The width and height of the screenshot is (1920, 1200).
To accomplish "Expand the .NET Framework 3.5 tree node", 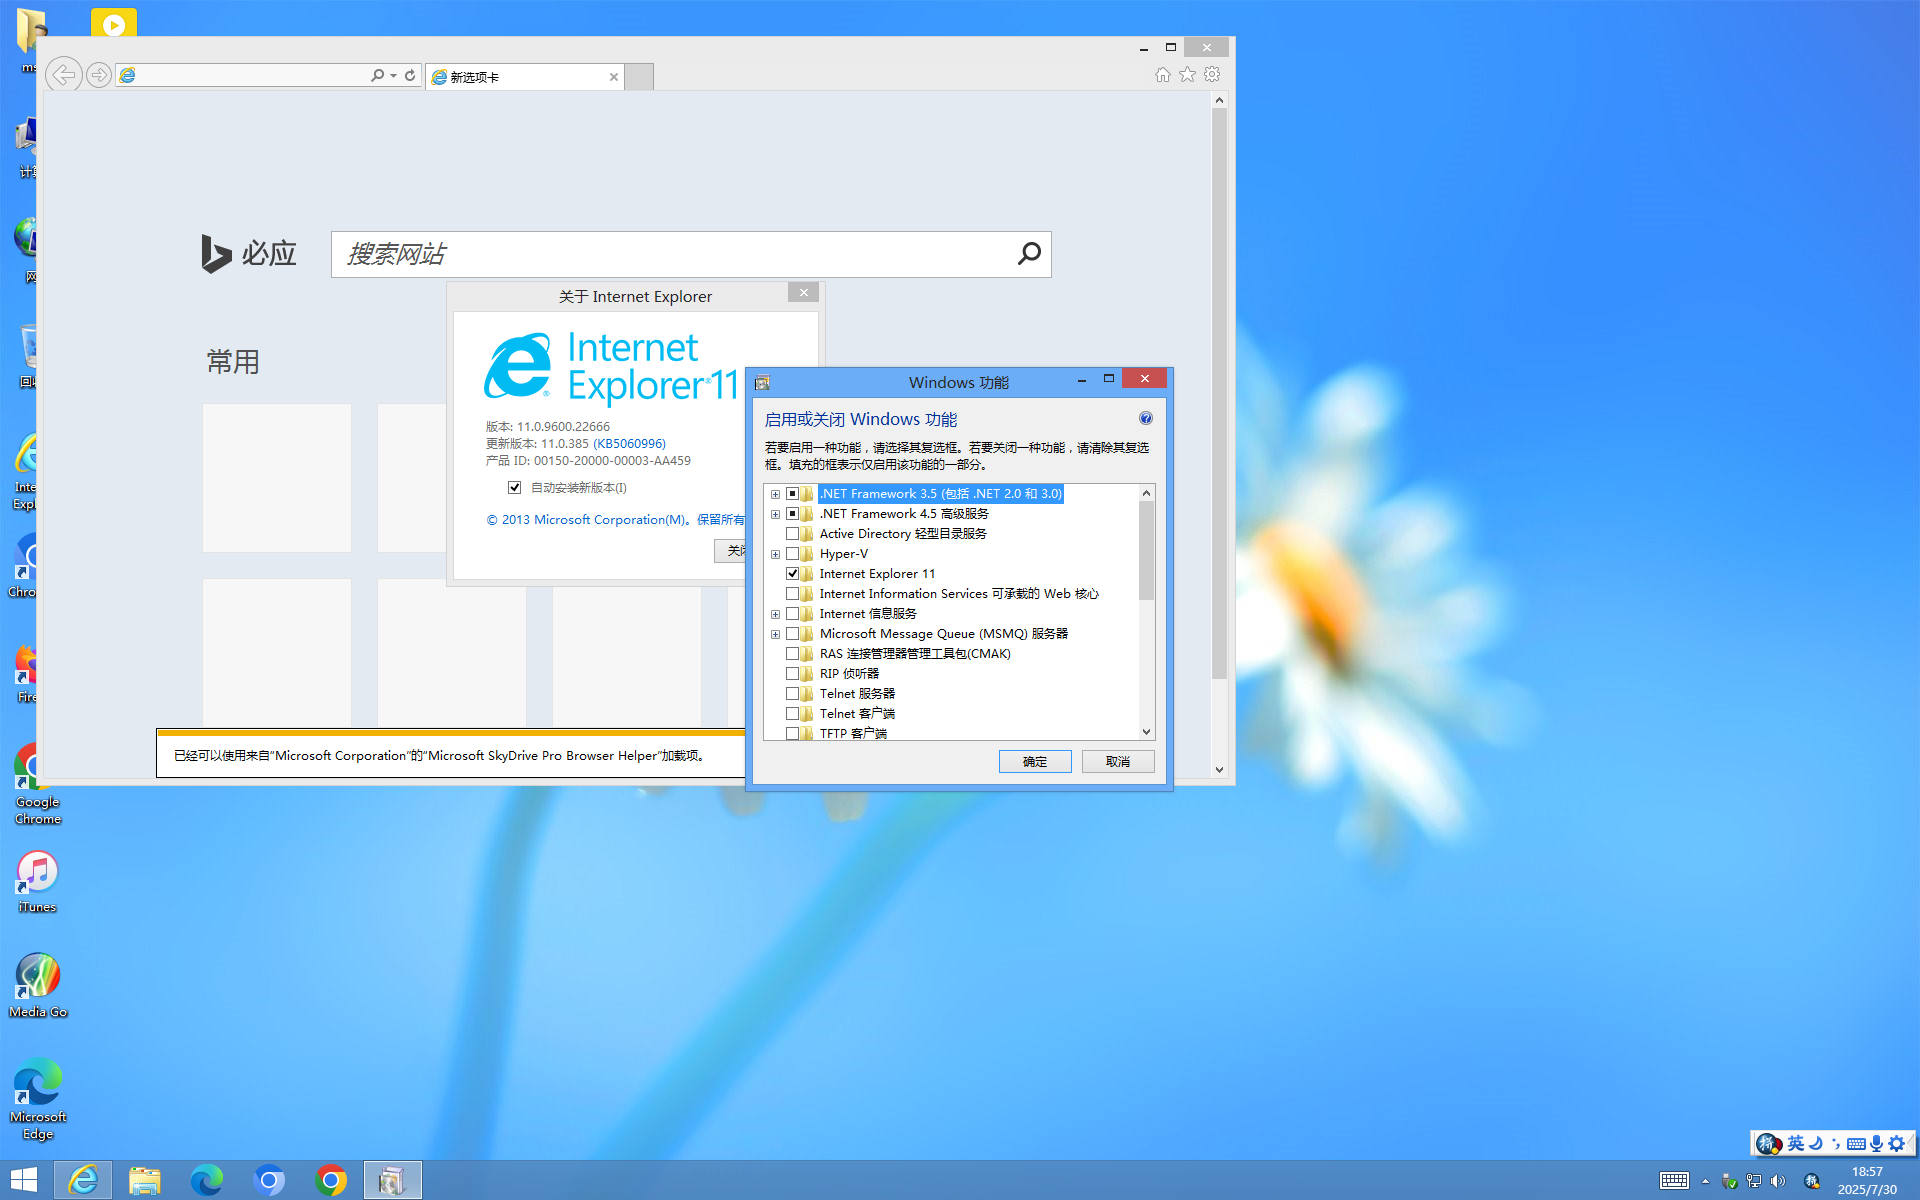I will [x=775, y=494].
